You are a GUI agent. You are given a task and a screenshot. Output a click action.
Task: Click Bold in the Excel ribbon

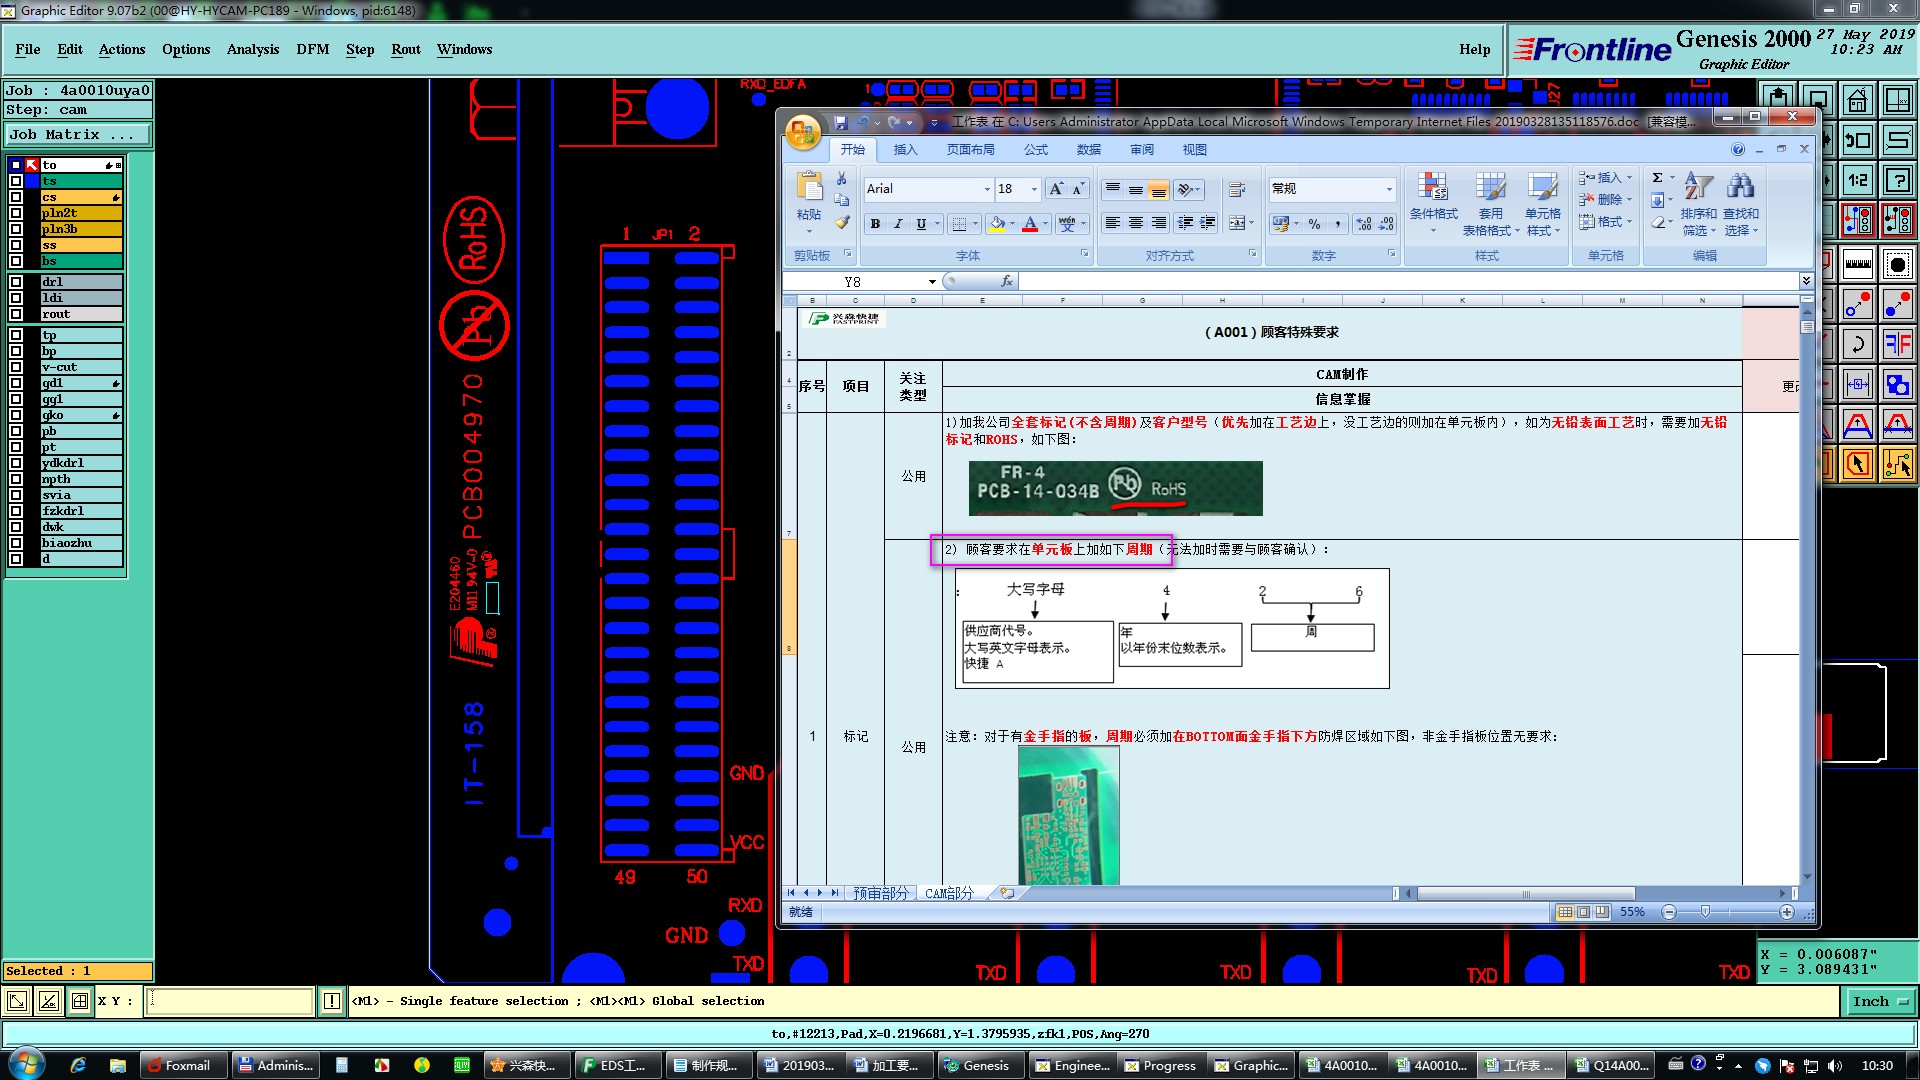[875, 224]
